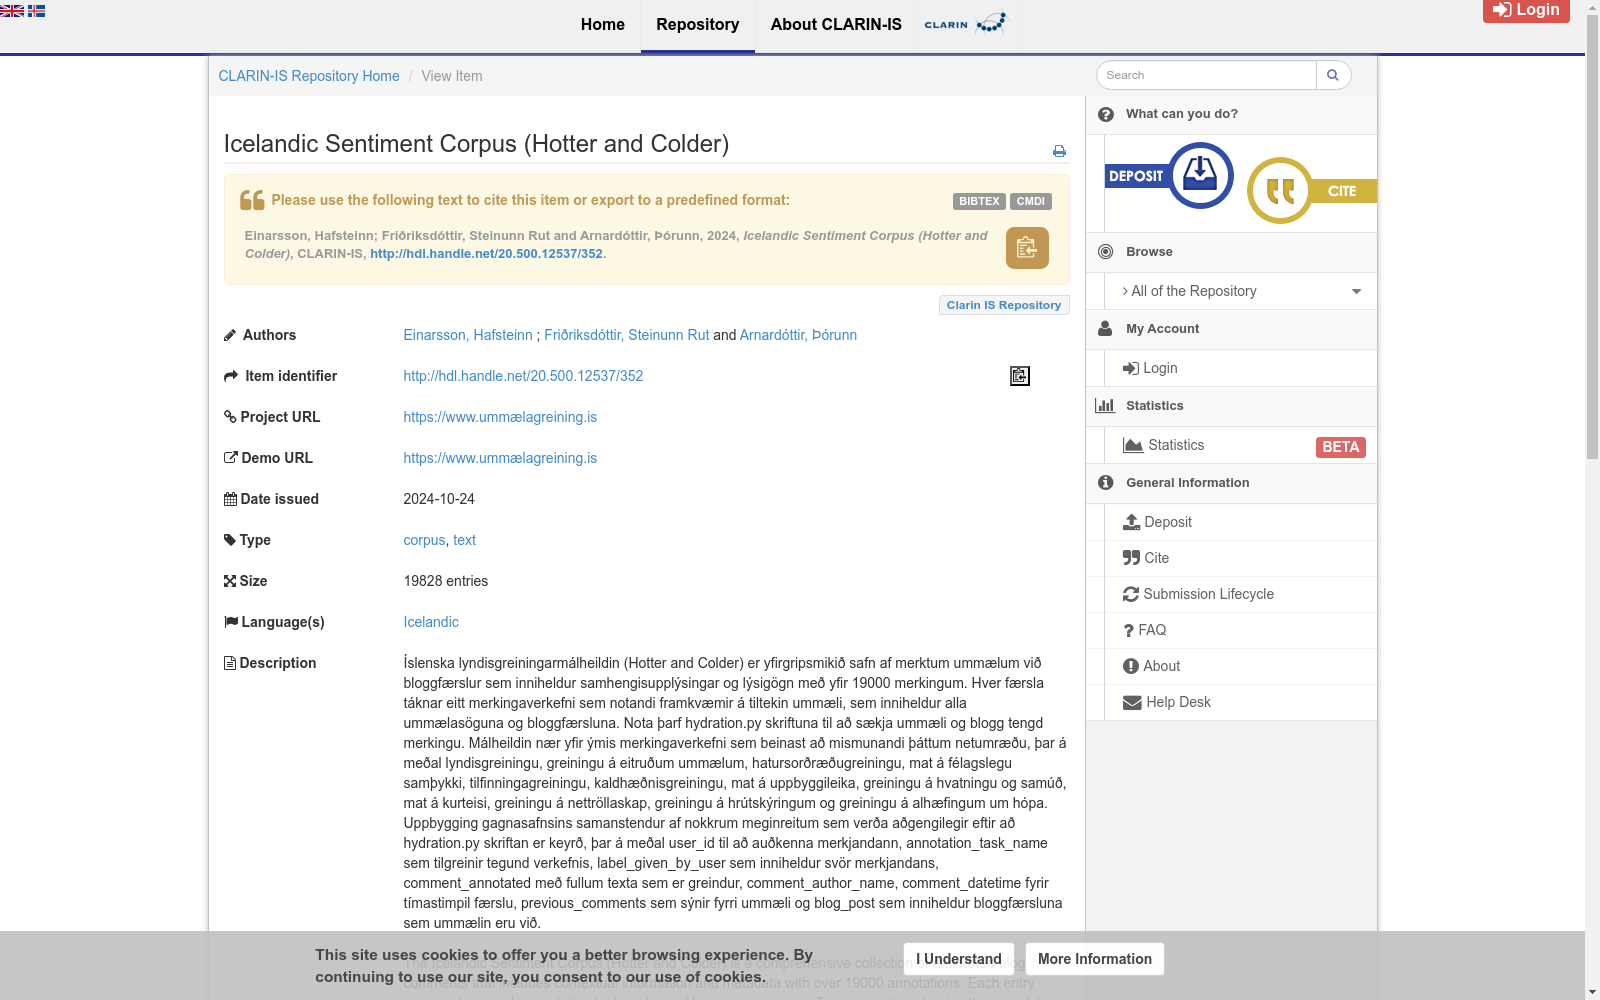Open the DEPOSIT graphic button
Screen dimensions: 1600x1000
coord(1170,176)
